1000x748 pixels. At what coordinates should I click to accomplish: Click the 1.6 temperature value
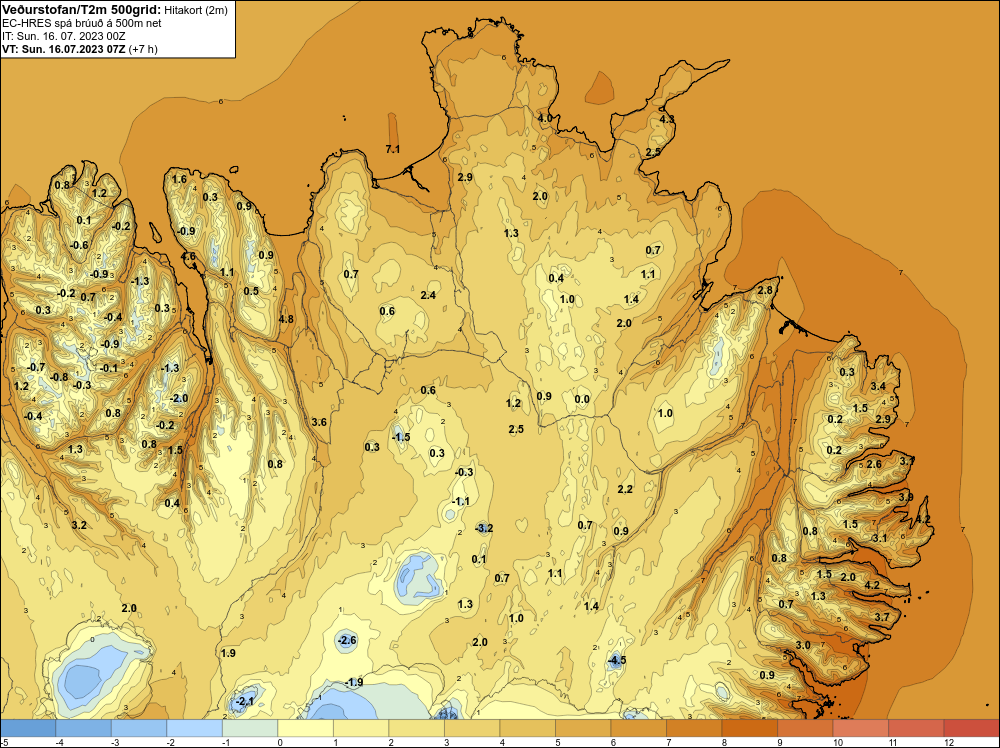tap(179, 179)
